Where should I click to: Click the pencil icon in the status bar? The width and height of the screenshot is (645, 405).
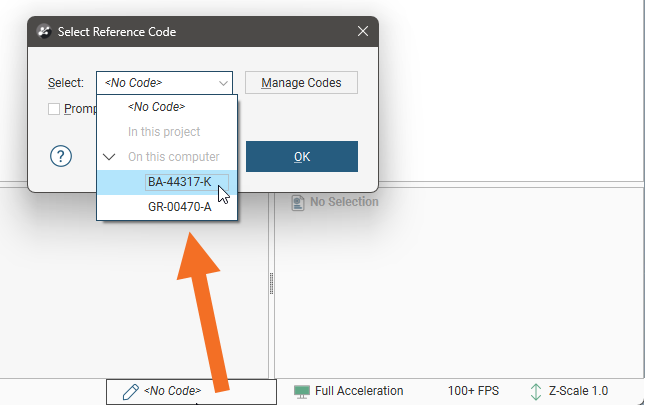(x=130, y=391)
